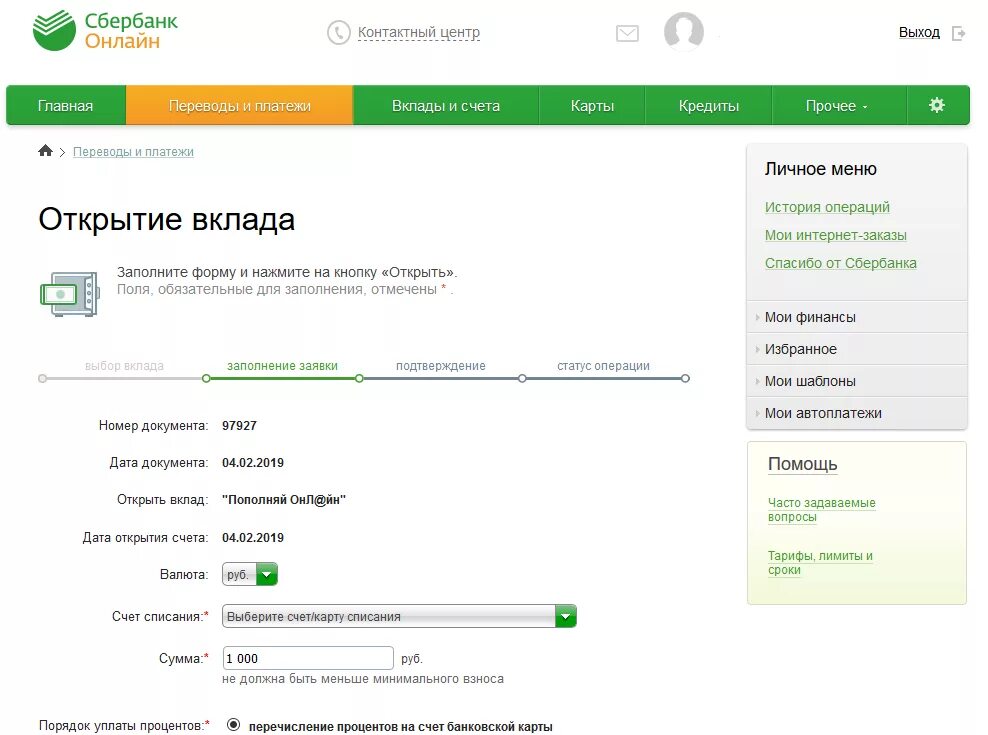This screenshot has width=988, height=735.
Task: Click the Личное меню heading
Action: [x=820, y=169]
